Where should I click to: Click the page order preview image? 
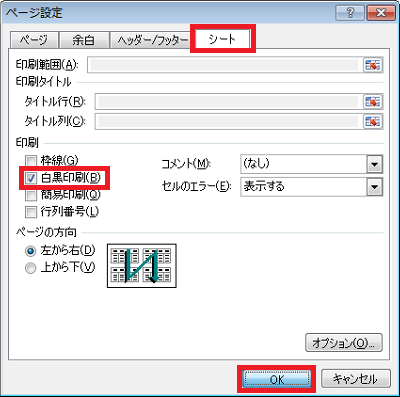tap(142, 266)
